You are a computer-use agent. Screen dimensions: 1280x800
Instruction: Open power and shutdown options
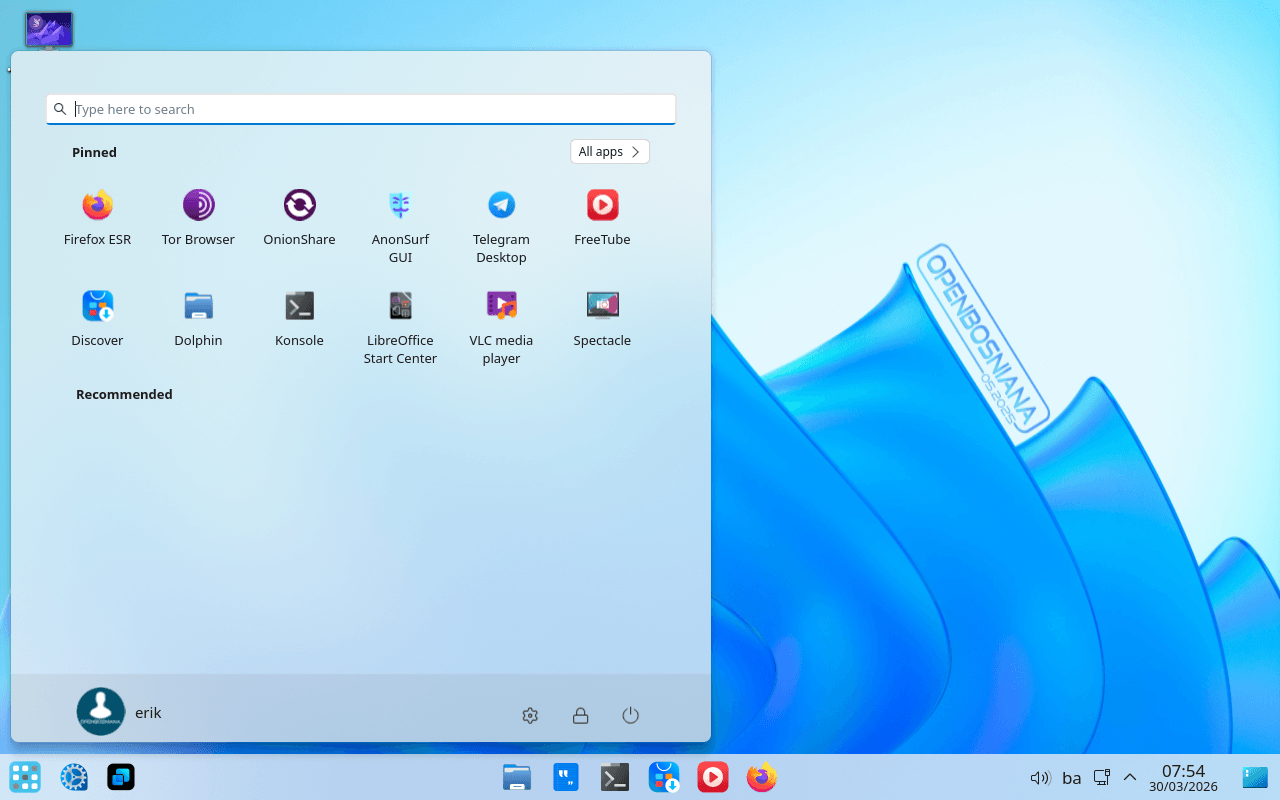click(x=630, y=715)
